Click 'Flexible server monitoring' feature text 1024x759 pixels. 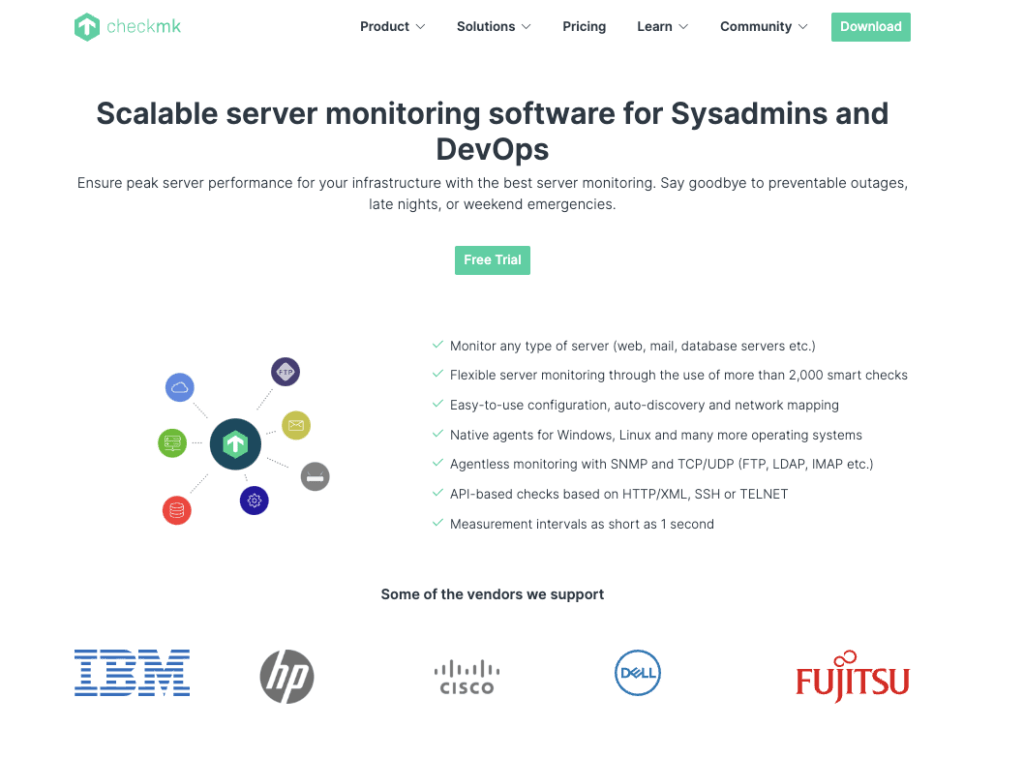point(679,375)
